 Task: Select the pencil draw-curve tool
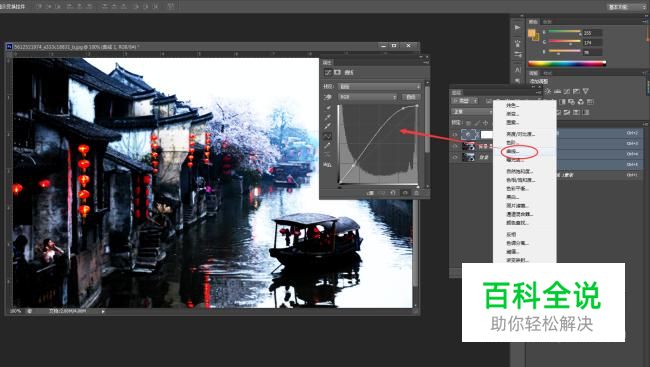point(327,146)
